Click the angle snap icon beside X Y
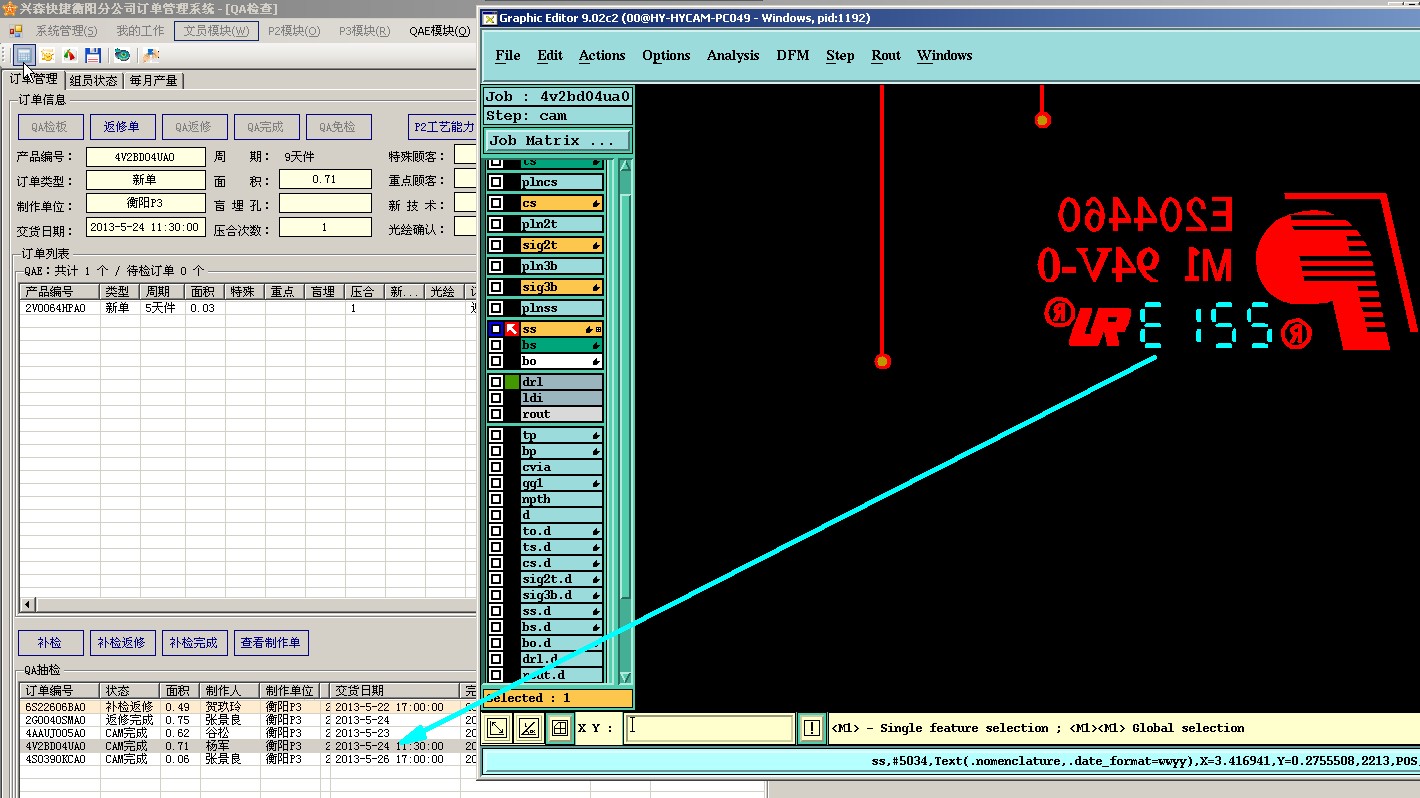 click(528, 729)
